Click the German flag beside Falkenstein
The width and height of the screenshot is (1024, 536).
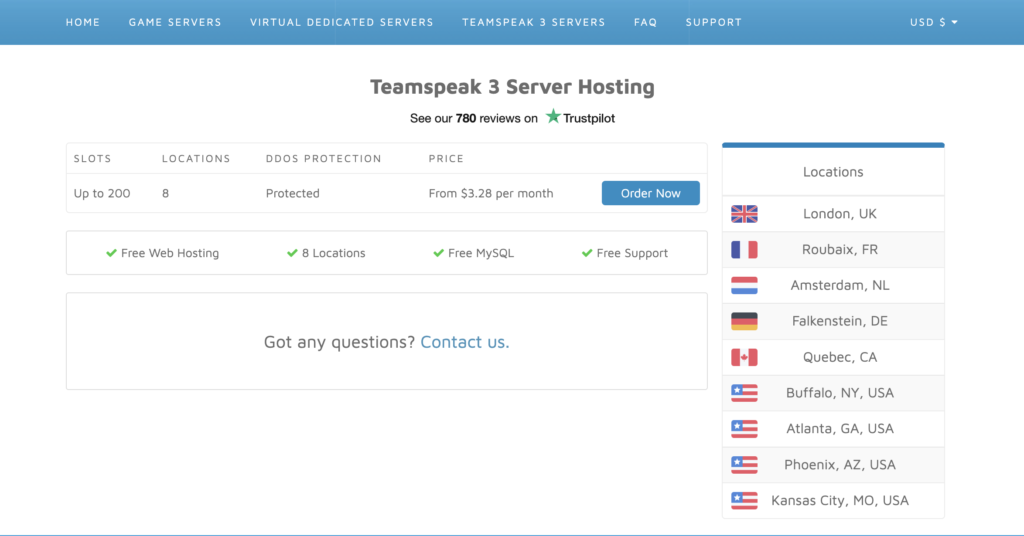pos(744,322)
